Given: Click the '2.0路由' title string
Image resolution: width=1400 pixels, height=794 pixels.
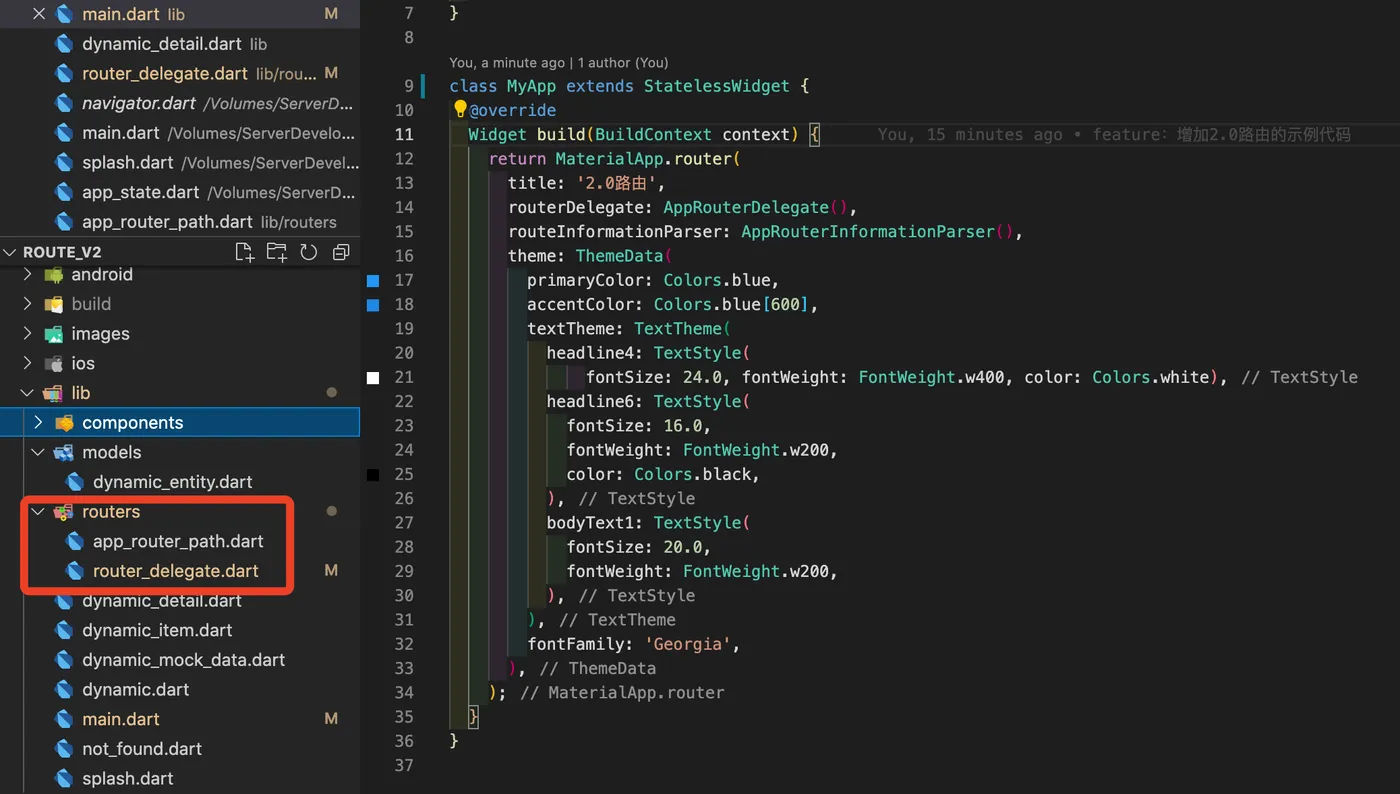Looking at the screenshot, I should pos(616,183).
